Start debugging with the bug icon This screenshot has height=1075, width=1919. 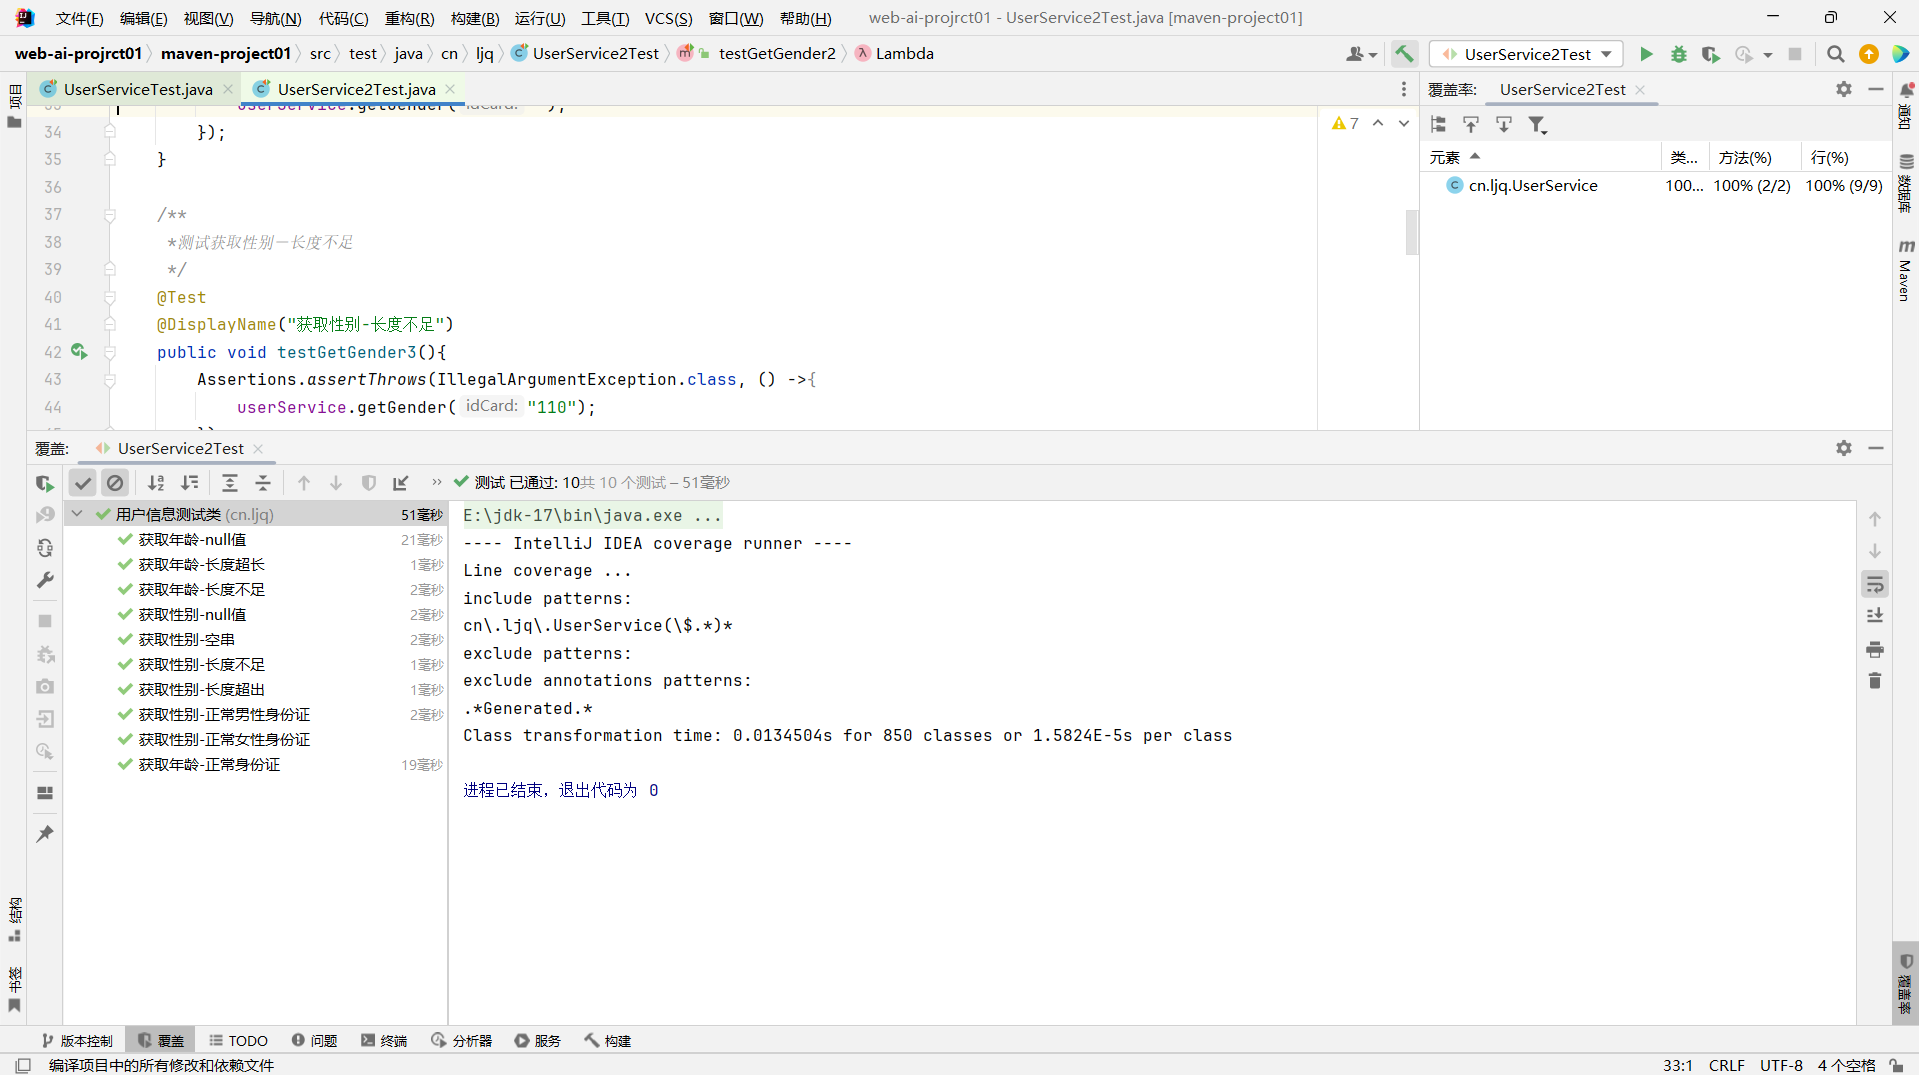pos(1679,54)
